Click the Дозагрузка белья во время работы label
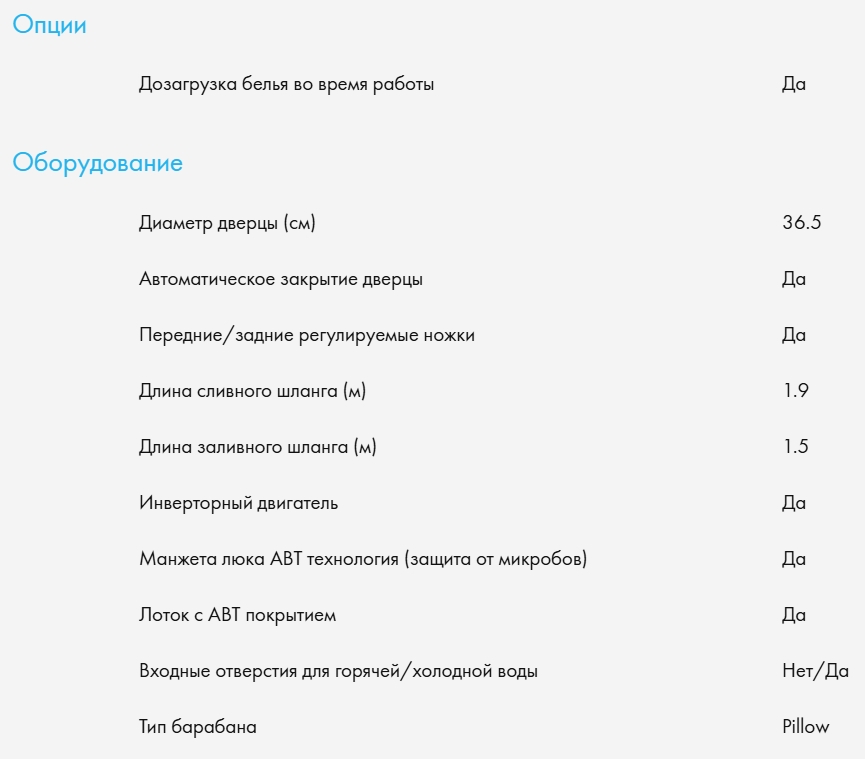This screenshot has width=865, height=759. tap(286, 84)
